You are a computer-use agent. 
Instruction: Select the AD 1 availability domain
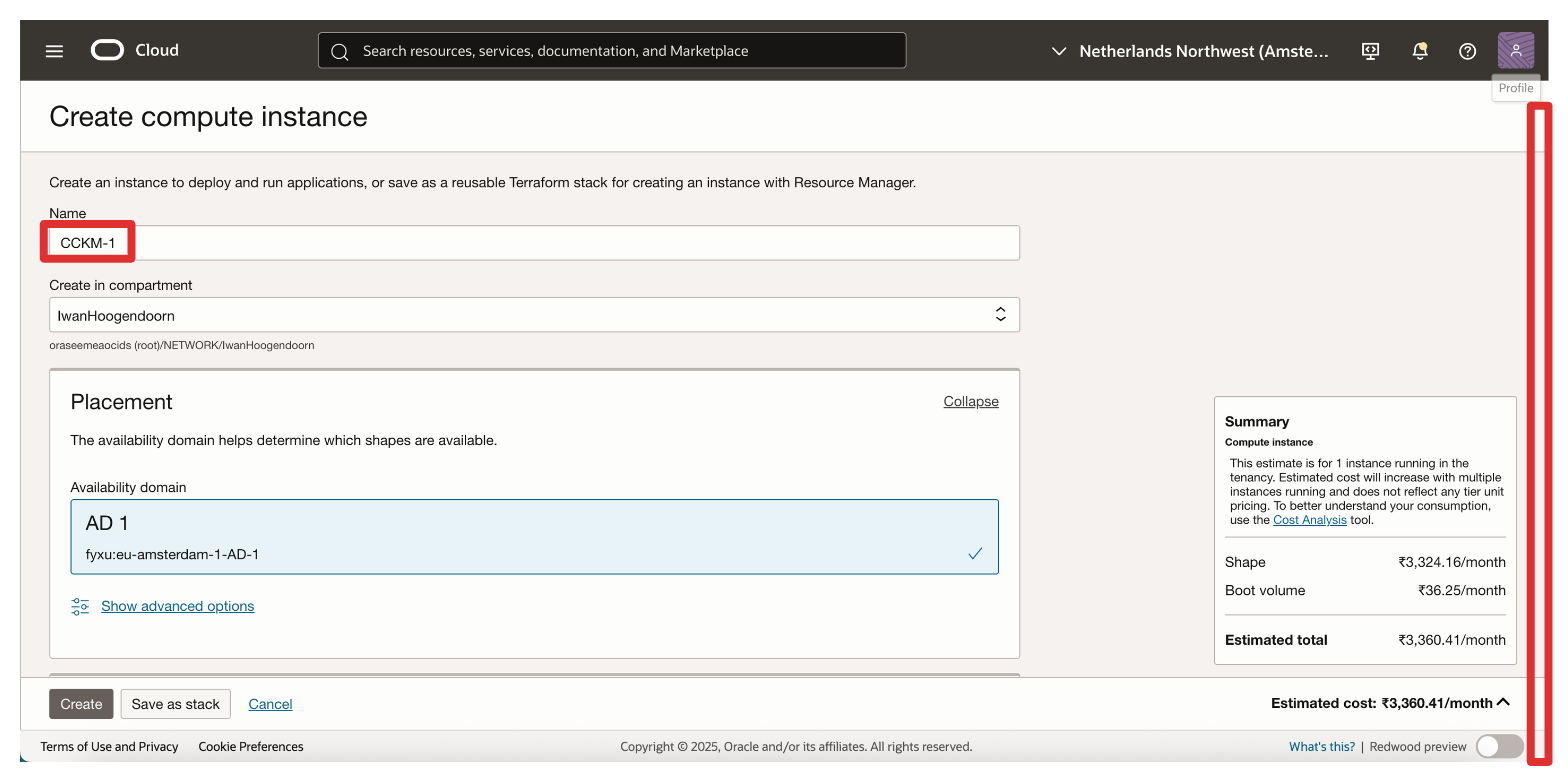click(x=534, y=537)
